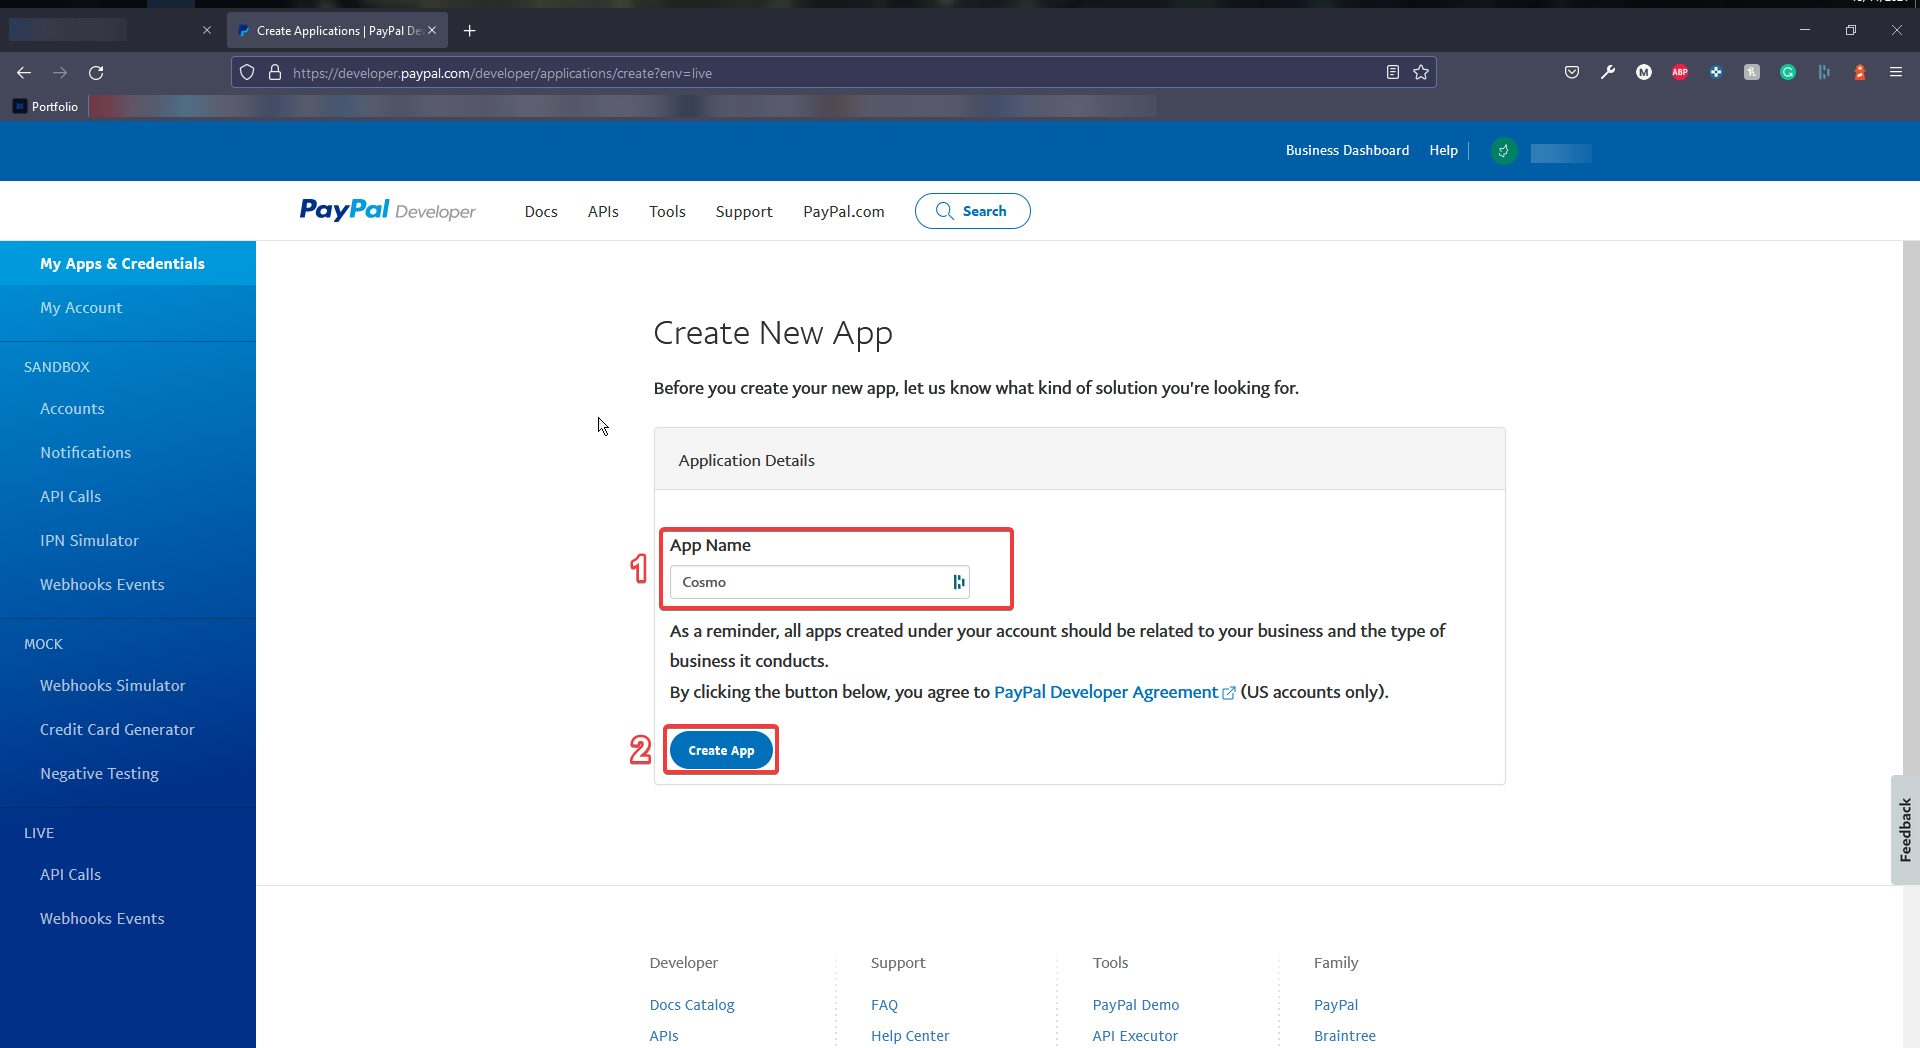
Task: Click the site padlock icon
Action: (275, 73)
